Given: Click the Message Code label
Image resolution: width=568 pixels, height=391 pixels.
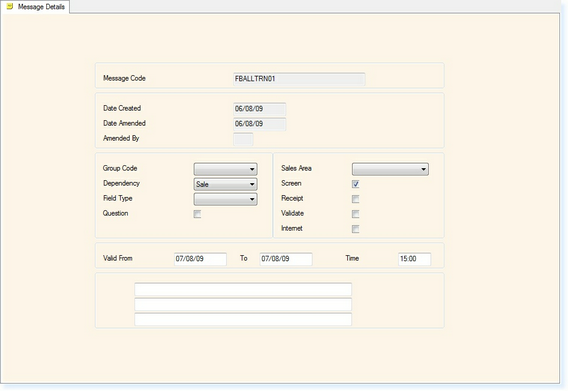Looking at the screenshot, I should (124, 78).
